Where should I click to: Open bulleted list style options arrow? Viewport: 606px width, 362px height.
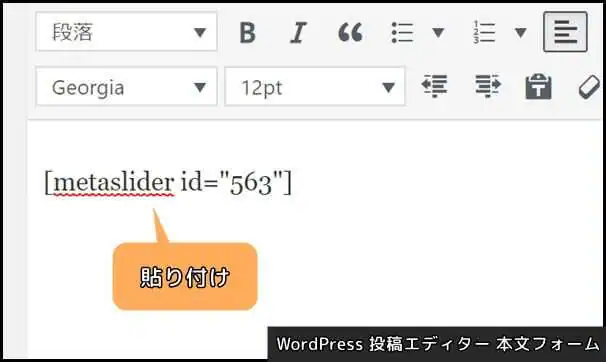click(x=438, y=32)
